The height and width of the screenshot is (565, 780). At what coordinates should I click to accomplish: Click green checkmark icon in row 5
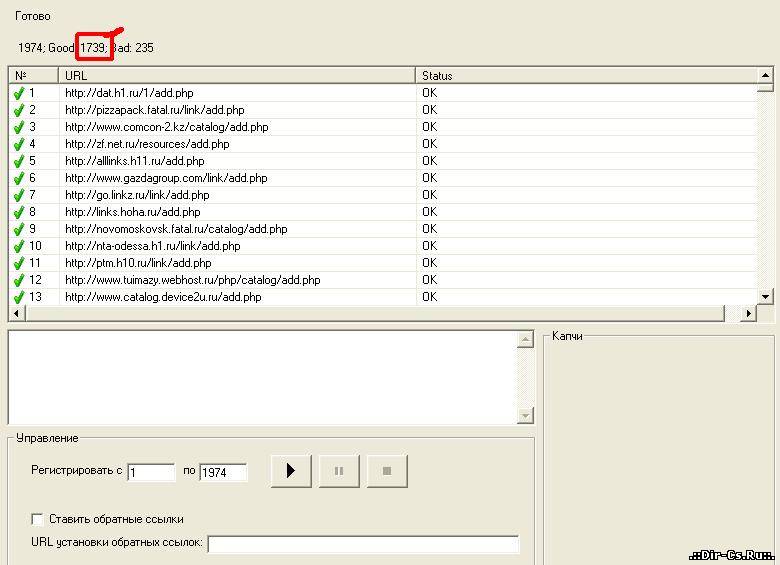19,161
